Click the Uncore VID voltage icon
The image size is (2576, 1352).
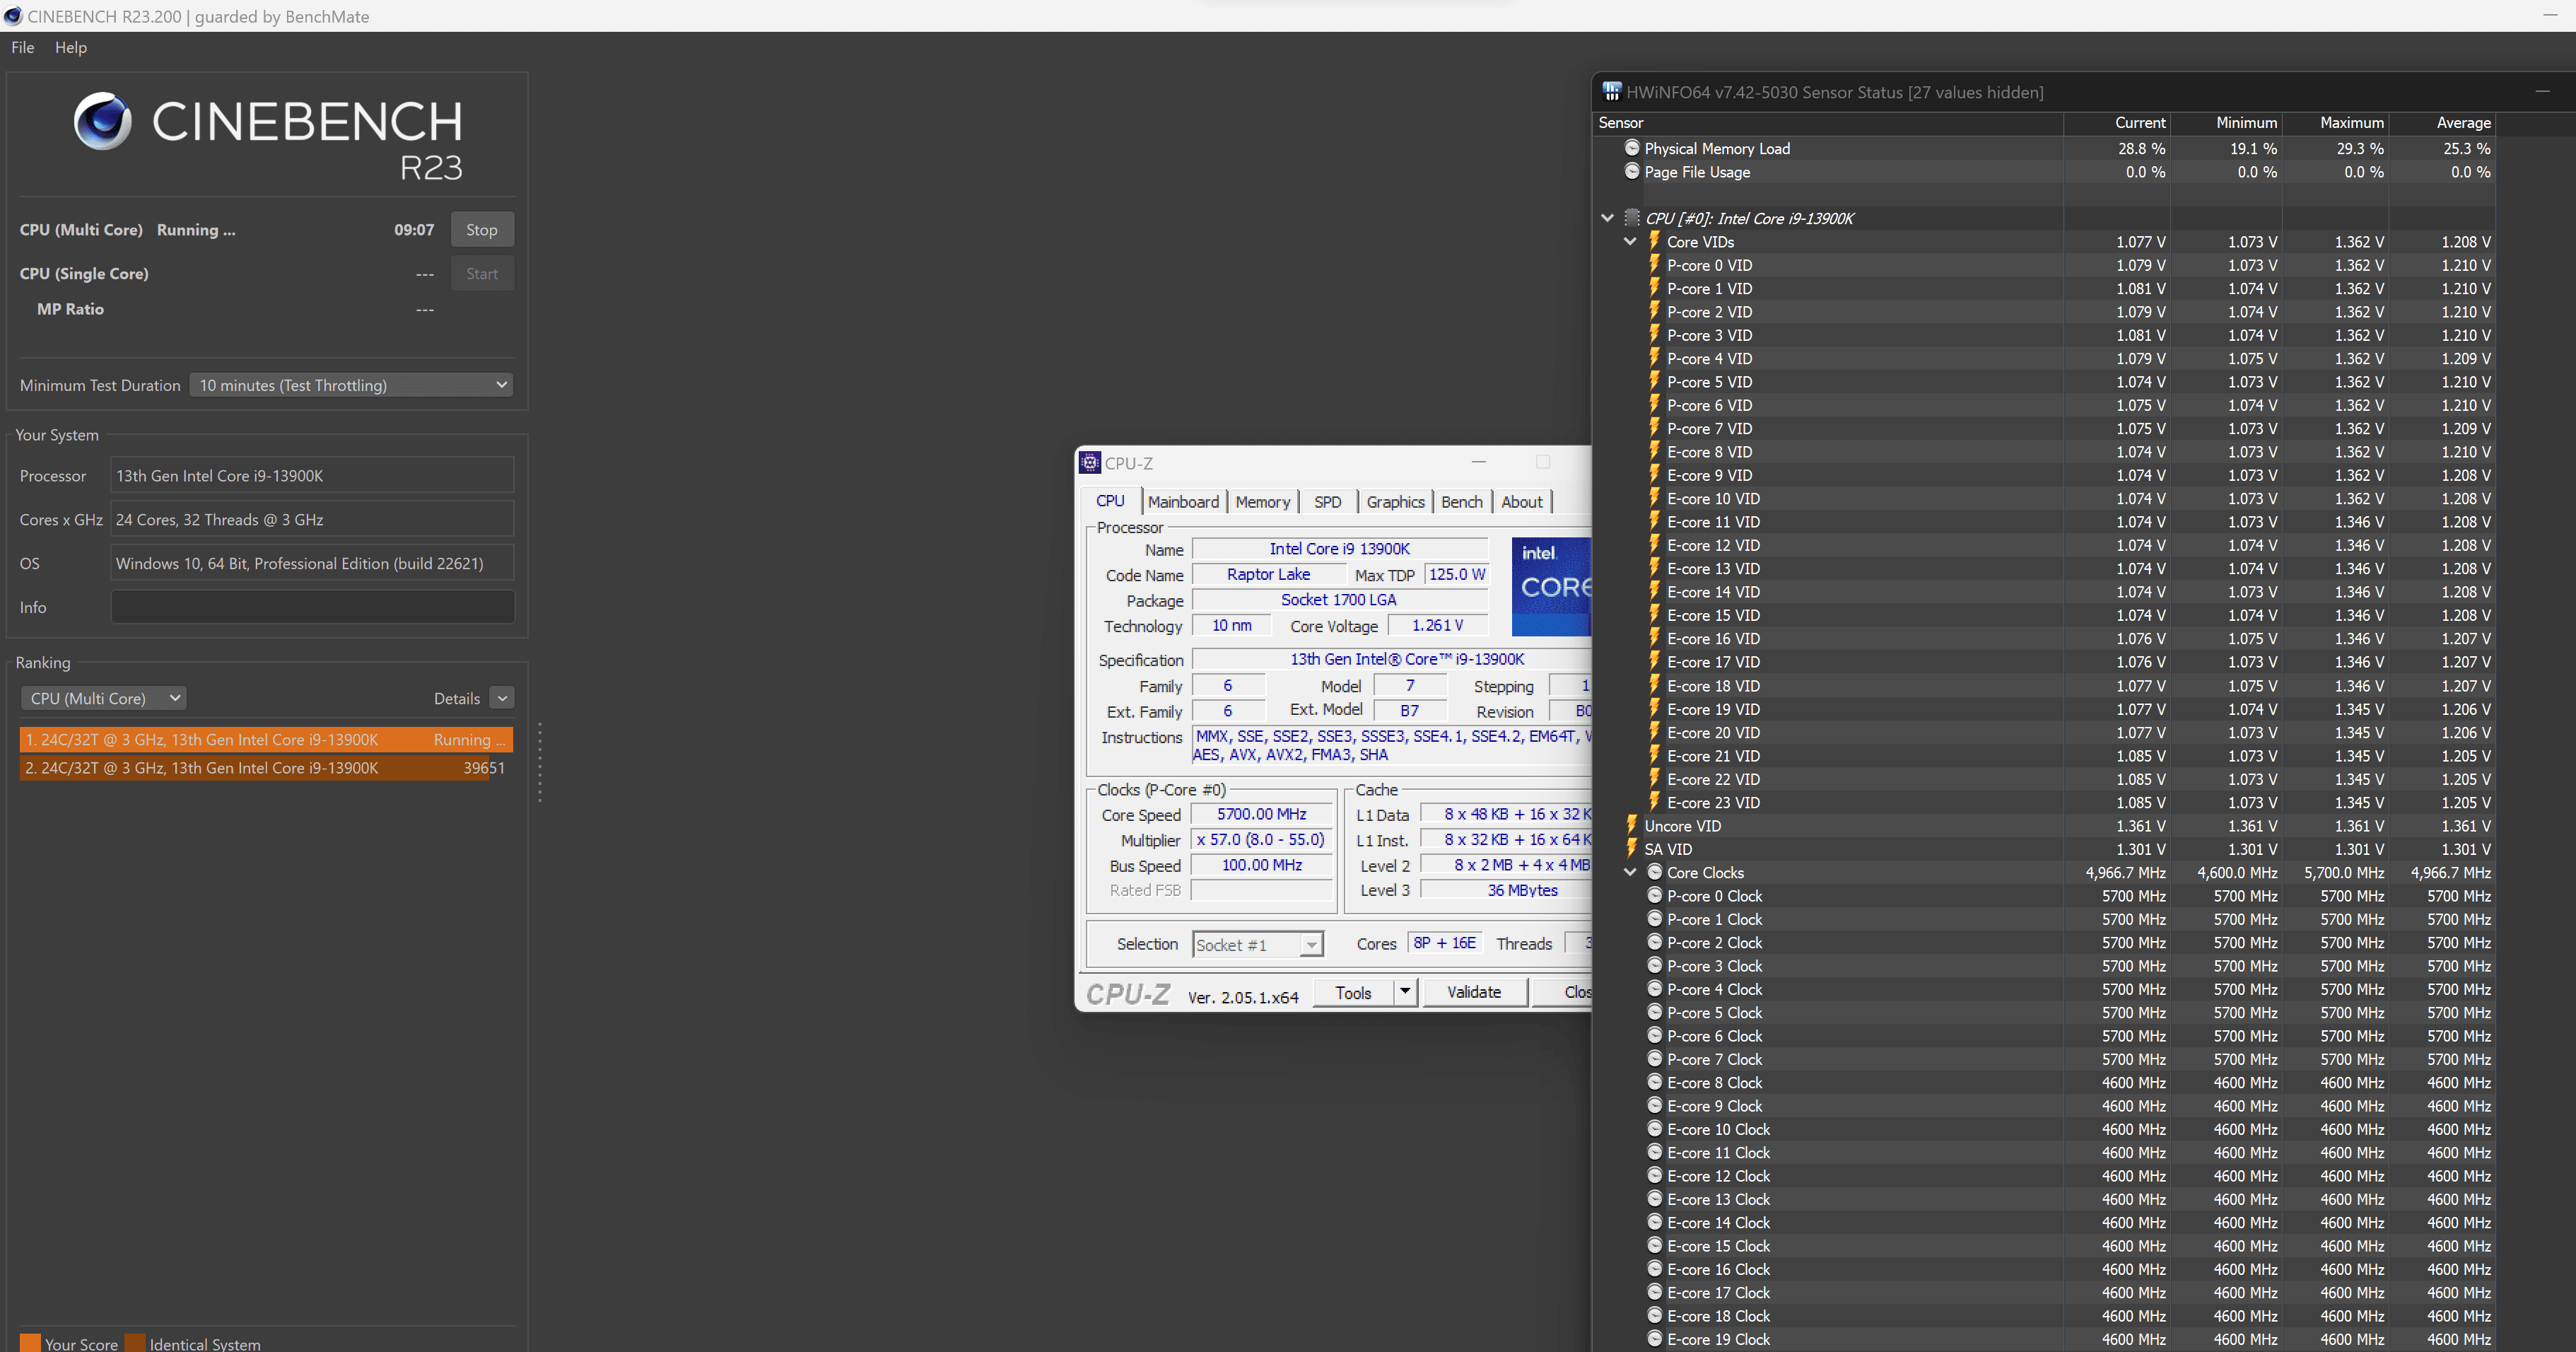[x=1632, y=826]
